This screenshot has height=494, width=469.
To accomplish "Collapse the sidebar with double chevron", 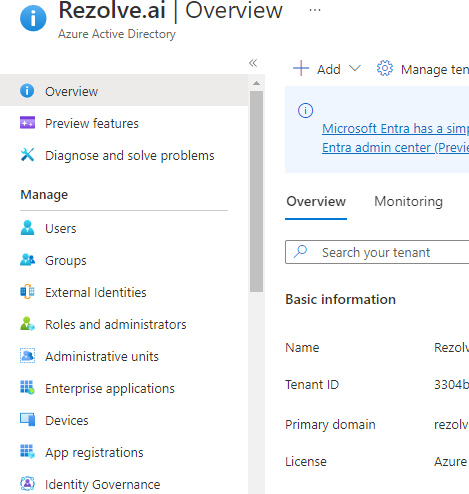I will [x=253, y=63].
